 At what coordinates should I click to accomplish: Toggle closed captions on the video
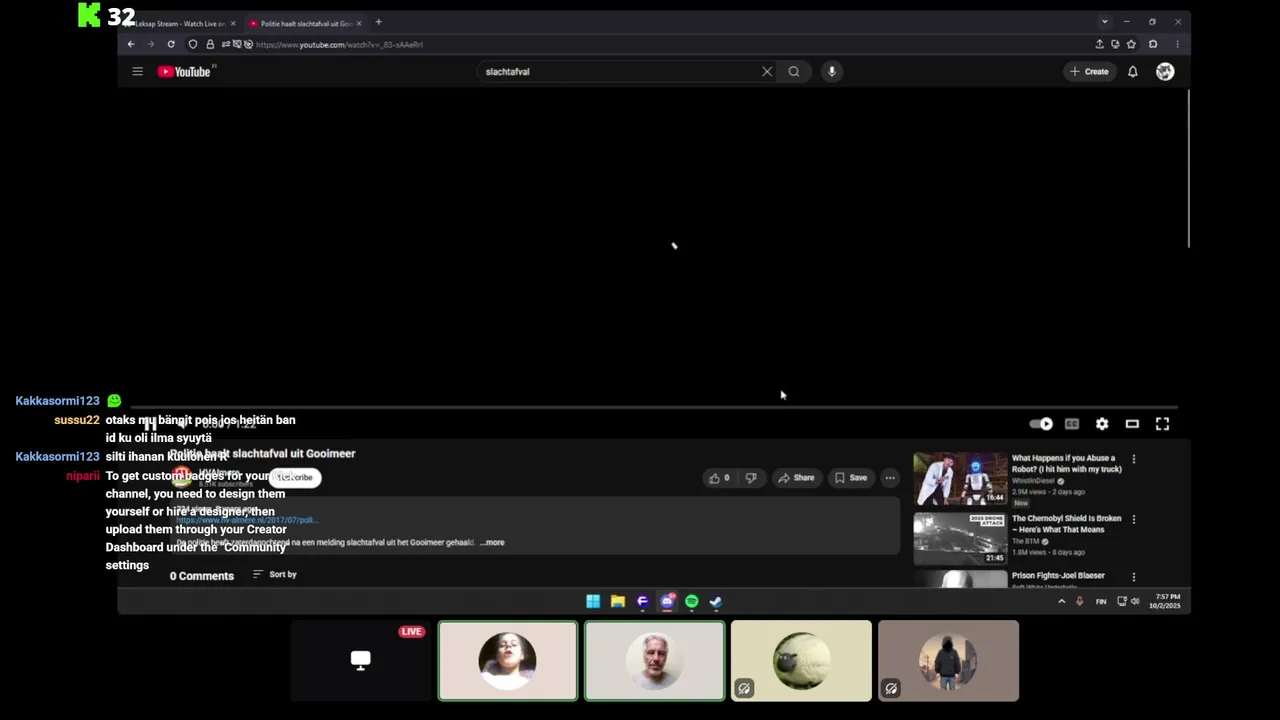coord(1072,424)
